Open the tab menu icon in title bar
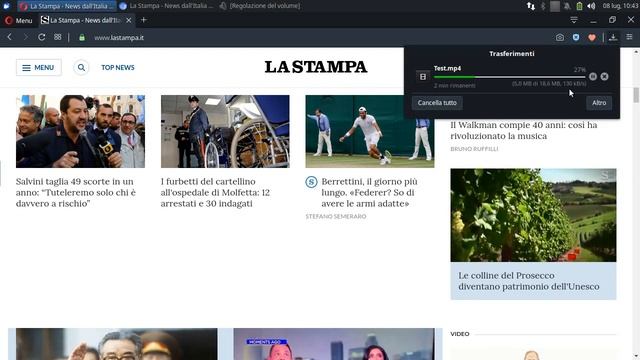 pyautogui.click(x=573, y=20)
